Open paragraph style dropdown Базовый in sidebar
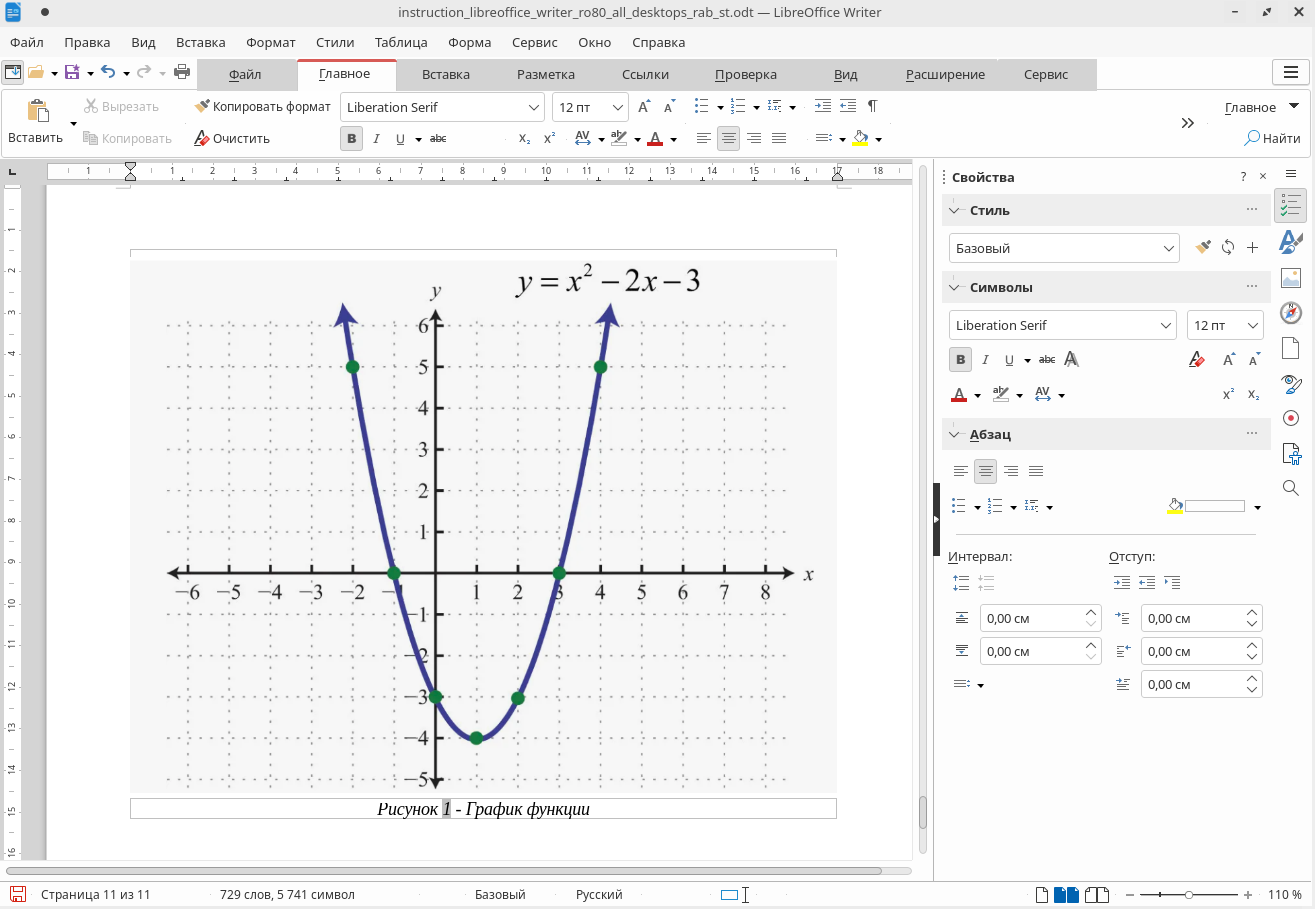Viewport: 1315px width, 909px height. point(1170,248)
